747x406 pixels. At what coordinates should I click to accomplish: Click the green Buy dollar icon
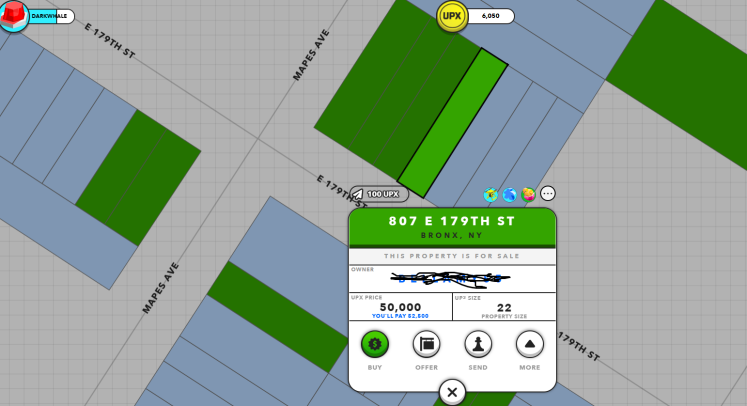pos(375,344)
